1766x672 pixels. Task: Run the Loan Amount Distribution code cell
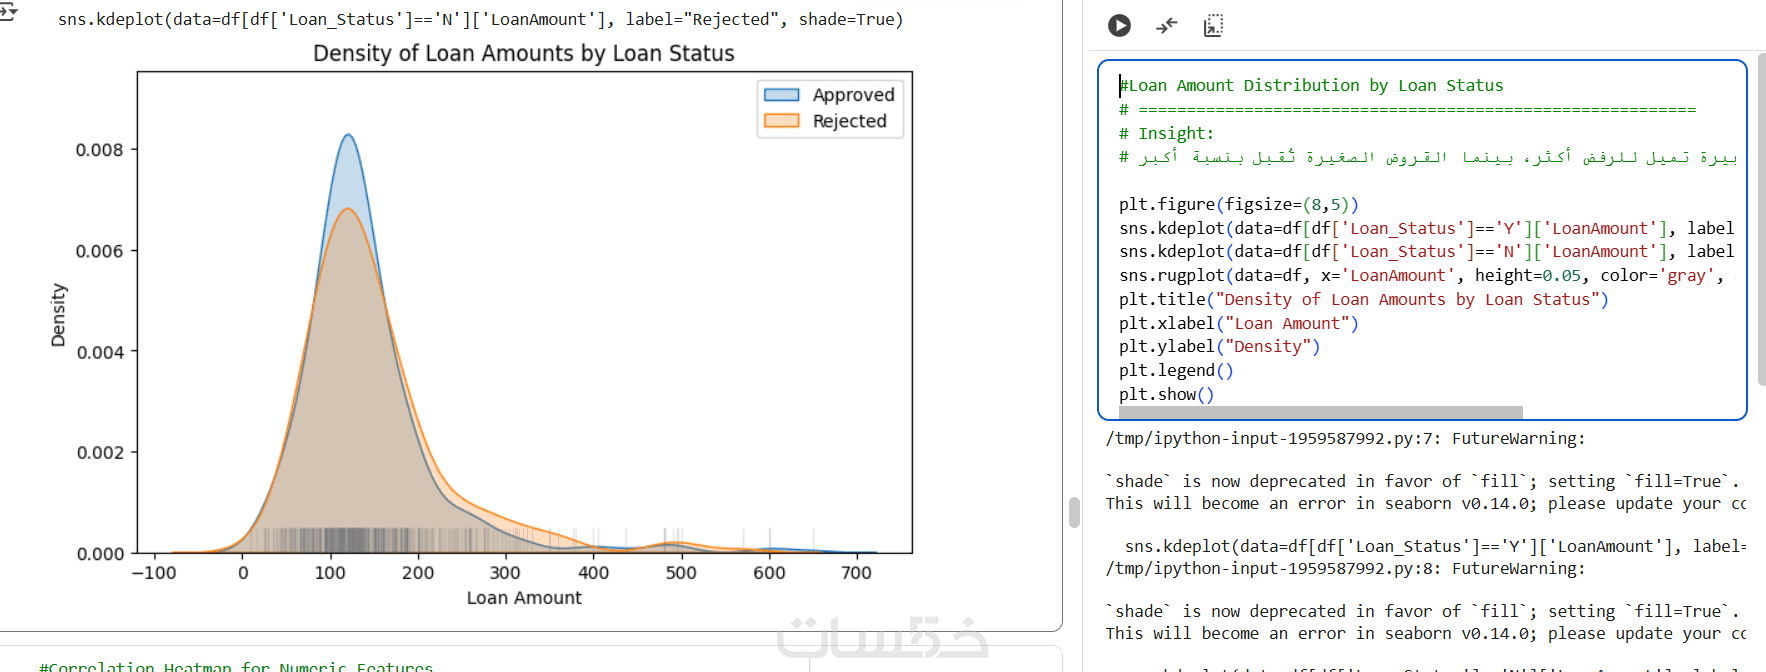(x=1119, y=26)
